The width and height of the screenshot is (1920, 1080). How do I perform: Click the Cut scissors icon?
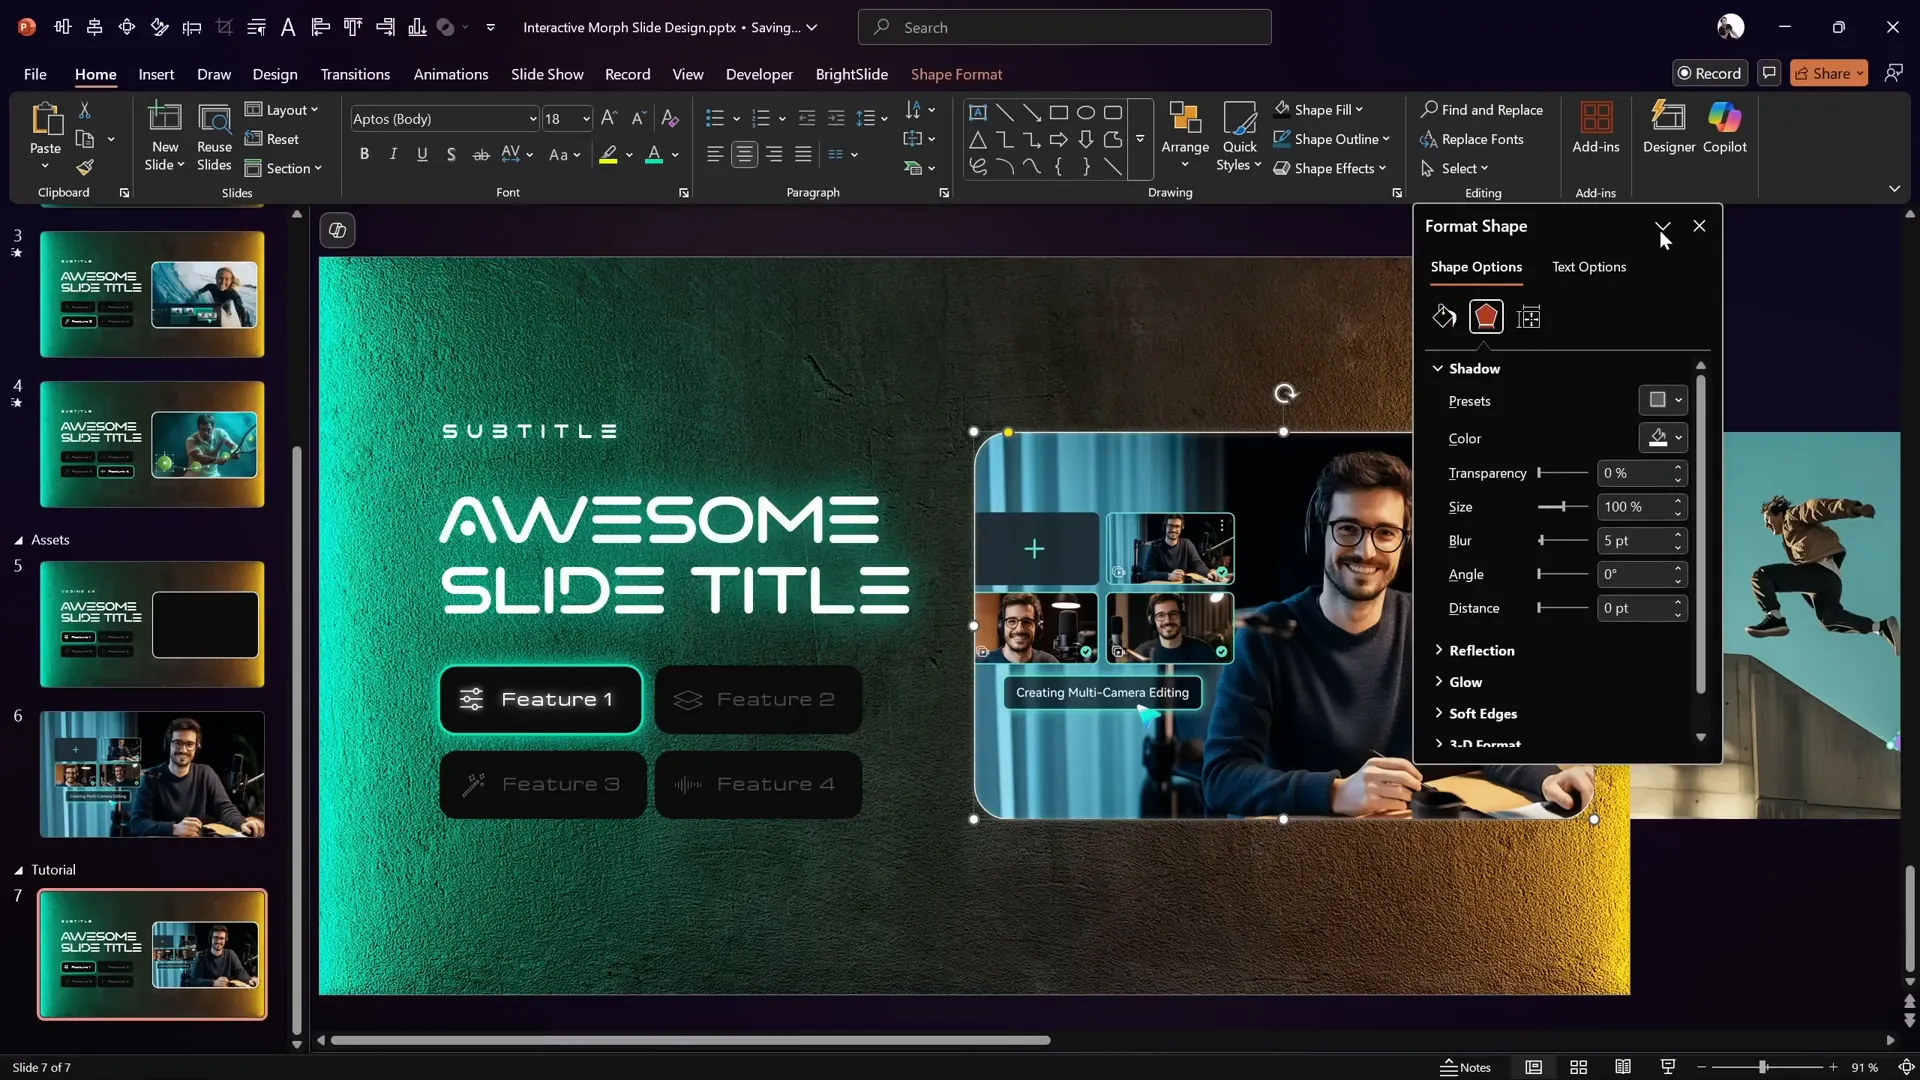(x=85, y=110)
